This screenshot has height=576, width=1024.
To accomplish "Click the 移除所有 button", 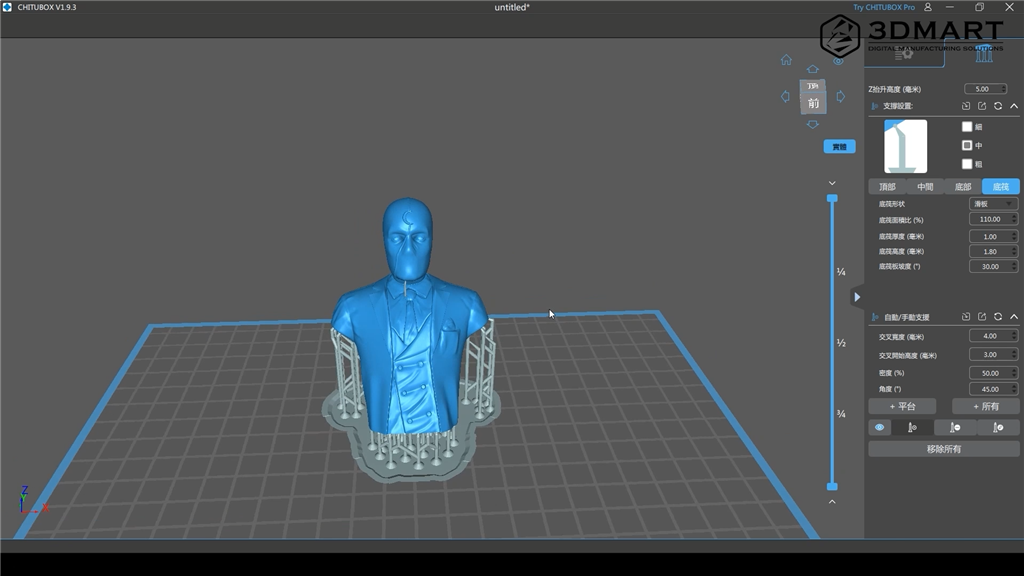I will [x=943, y=449].
